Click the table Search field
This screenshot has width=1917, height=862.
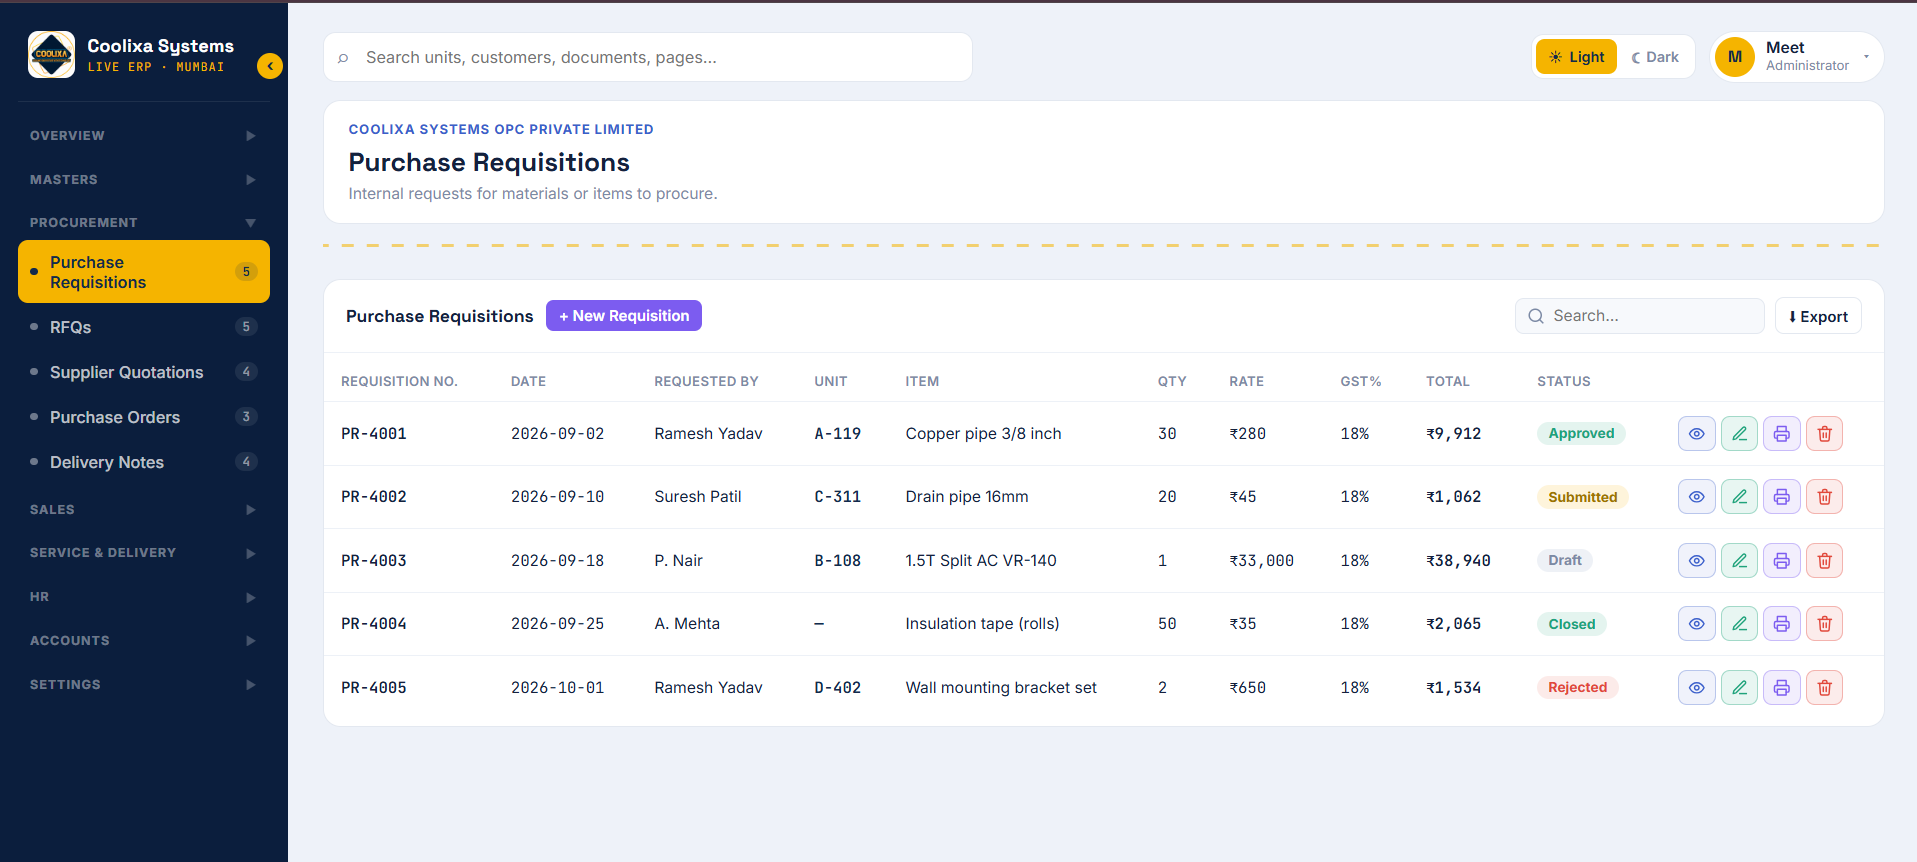(x=1640, y=316)
